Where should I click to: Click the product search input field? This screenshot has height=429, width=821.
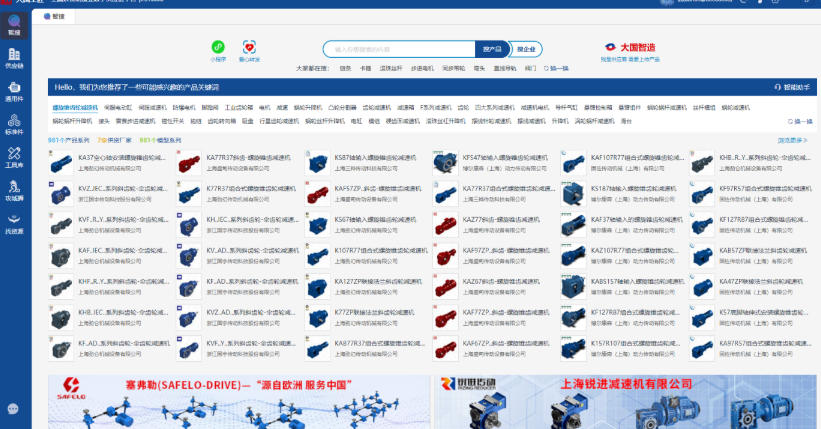coord(398,48)
